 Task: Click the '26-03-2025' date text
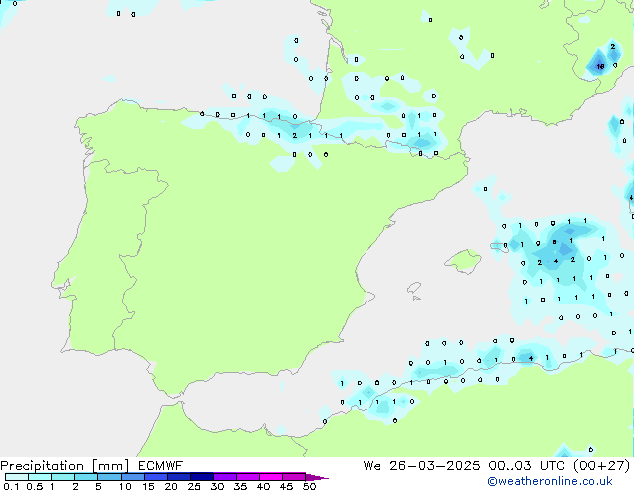pos(435,466)
